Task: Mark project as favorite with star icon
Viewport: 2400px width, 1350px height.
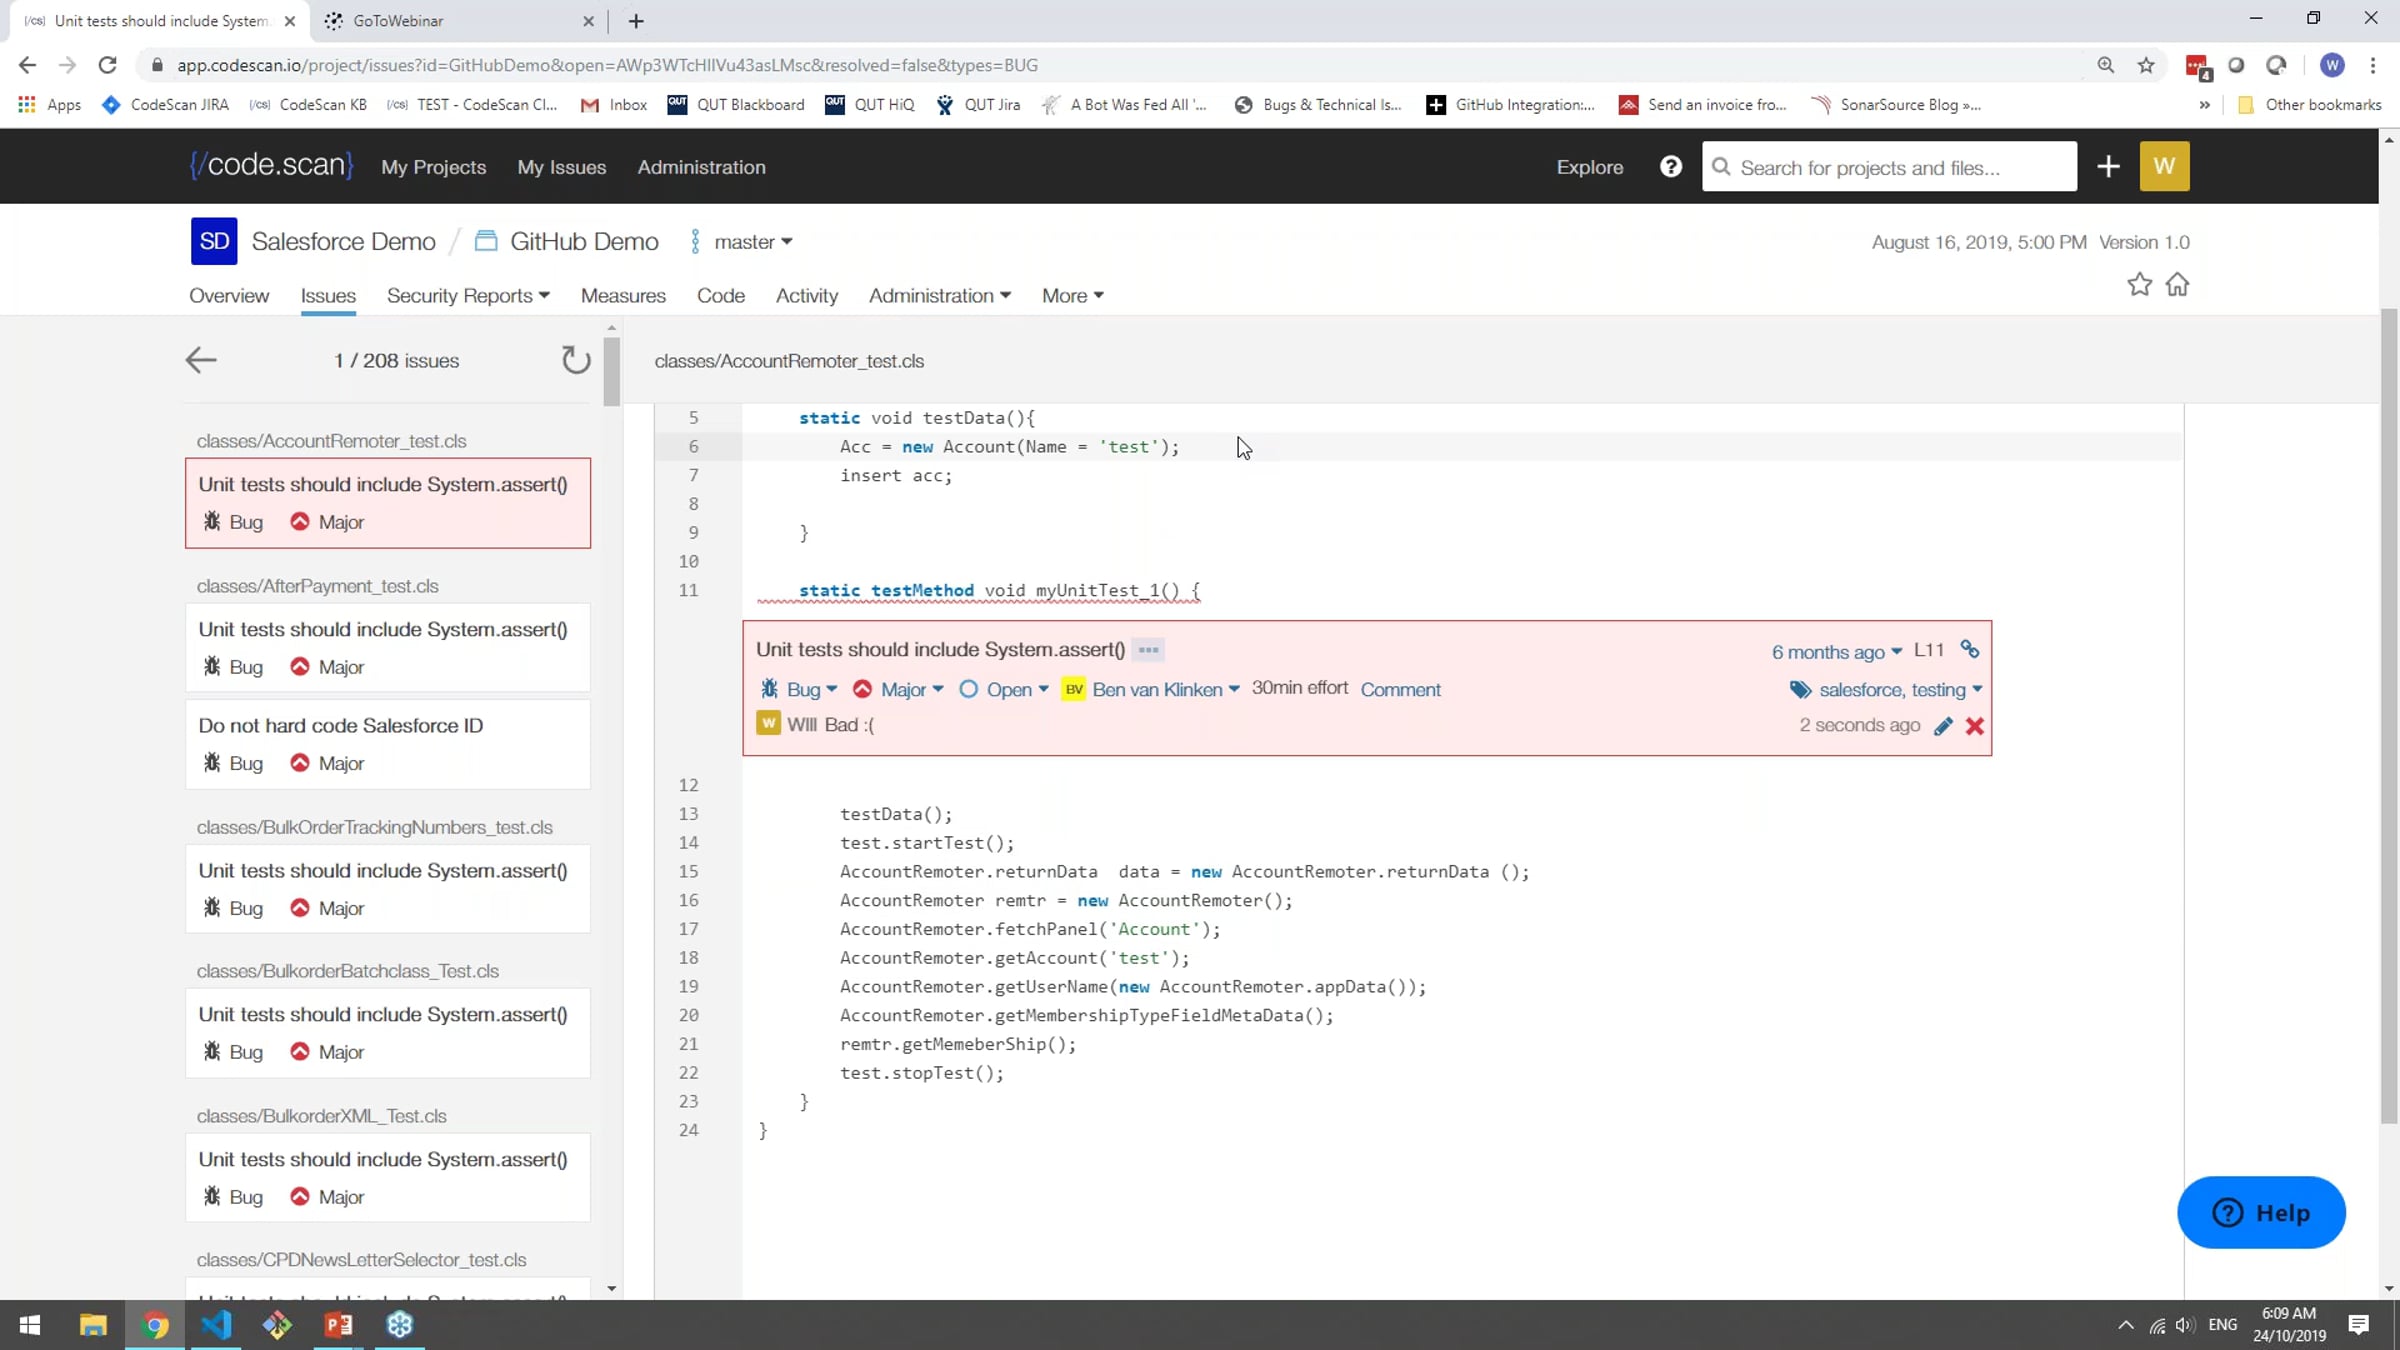Action: pos(2139,285)
